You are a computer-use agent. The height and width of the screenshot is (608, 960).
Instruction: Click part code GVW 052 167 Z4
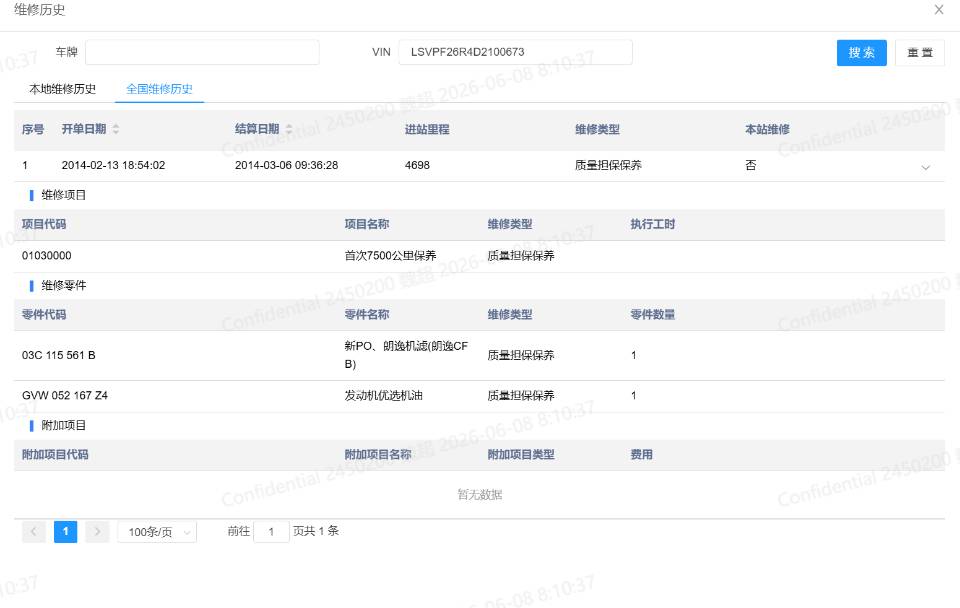point(65,396)
